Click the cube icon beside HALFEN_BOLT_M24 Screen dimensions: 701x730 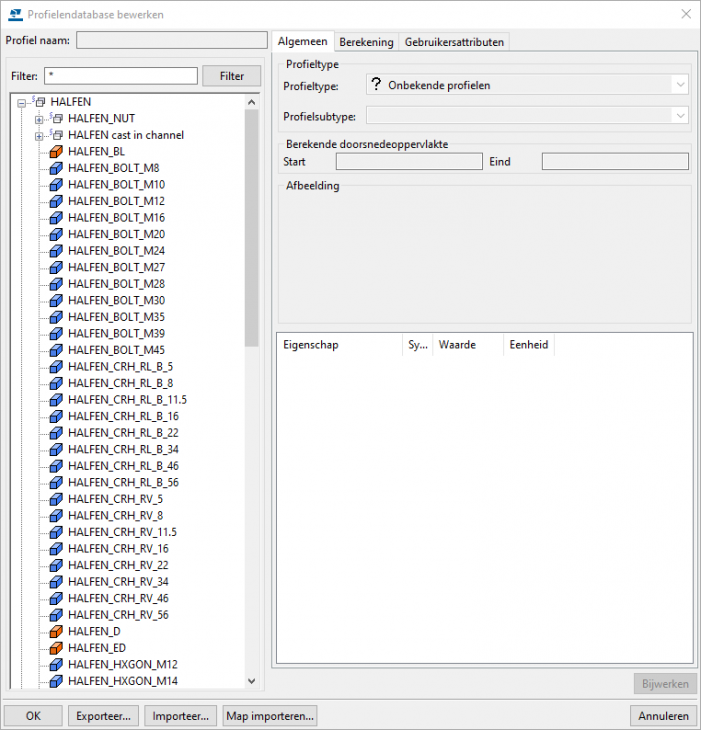tap(56, 251)
